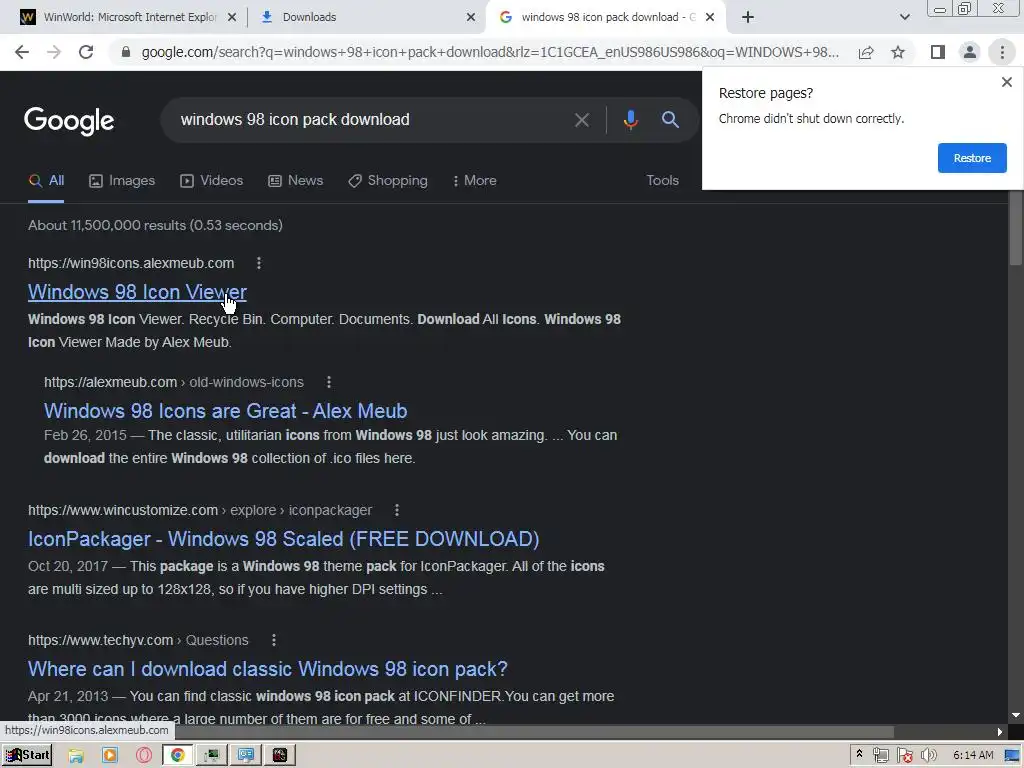Click horizontal scroll right arrow
Image resolution: width=1024 pixels, height=768 pixels.
(999, 731)
